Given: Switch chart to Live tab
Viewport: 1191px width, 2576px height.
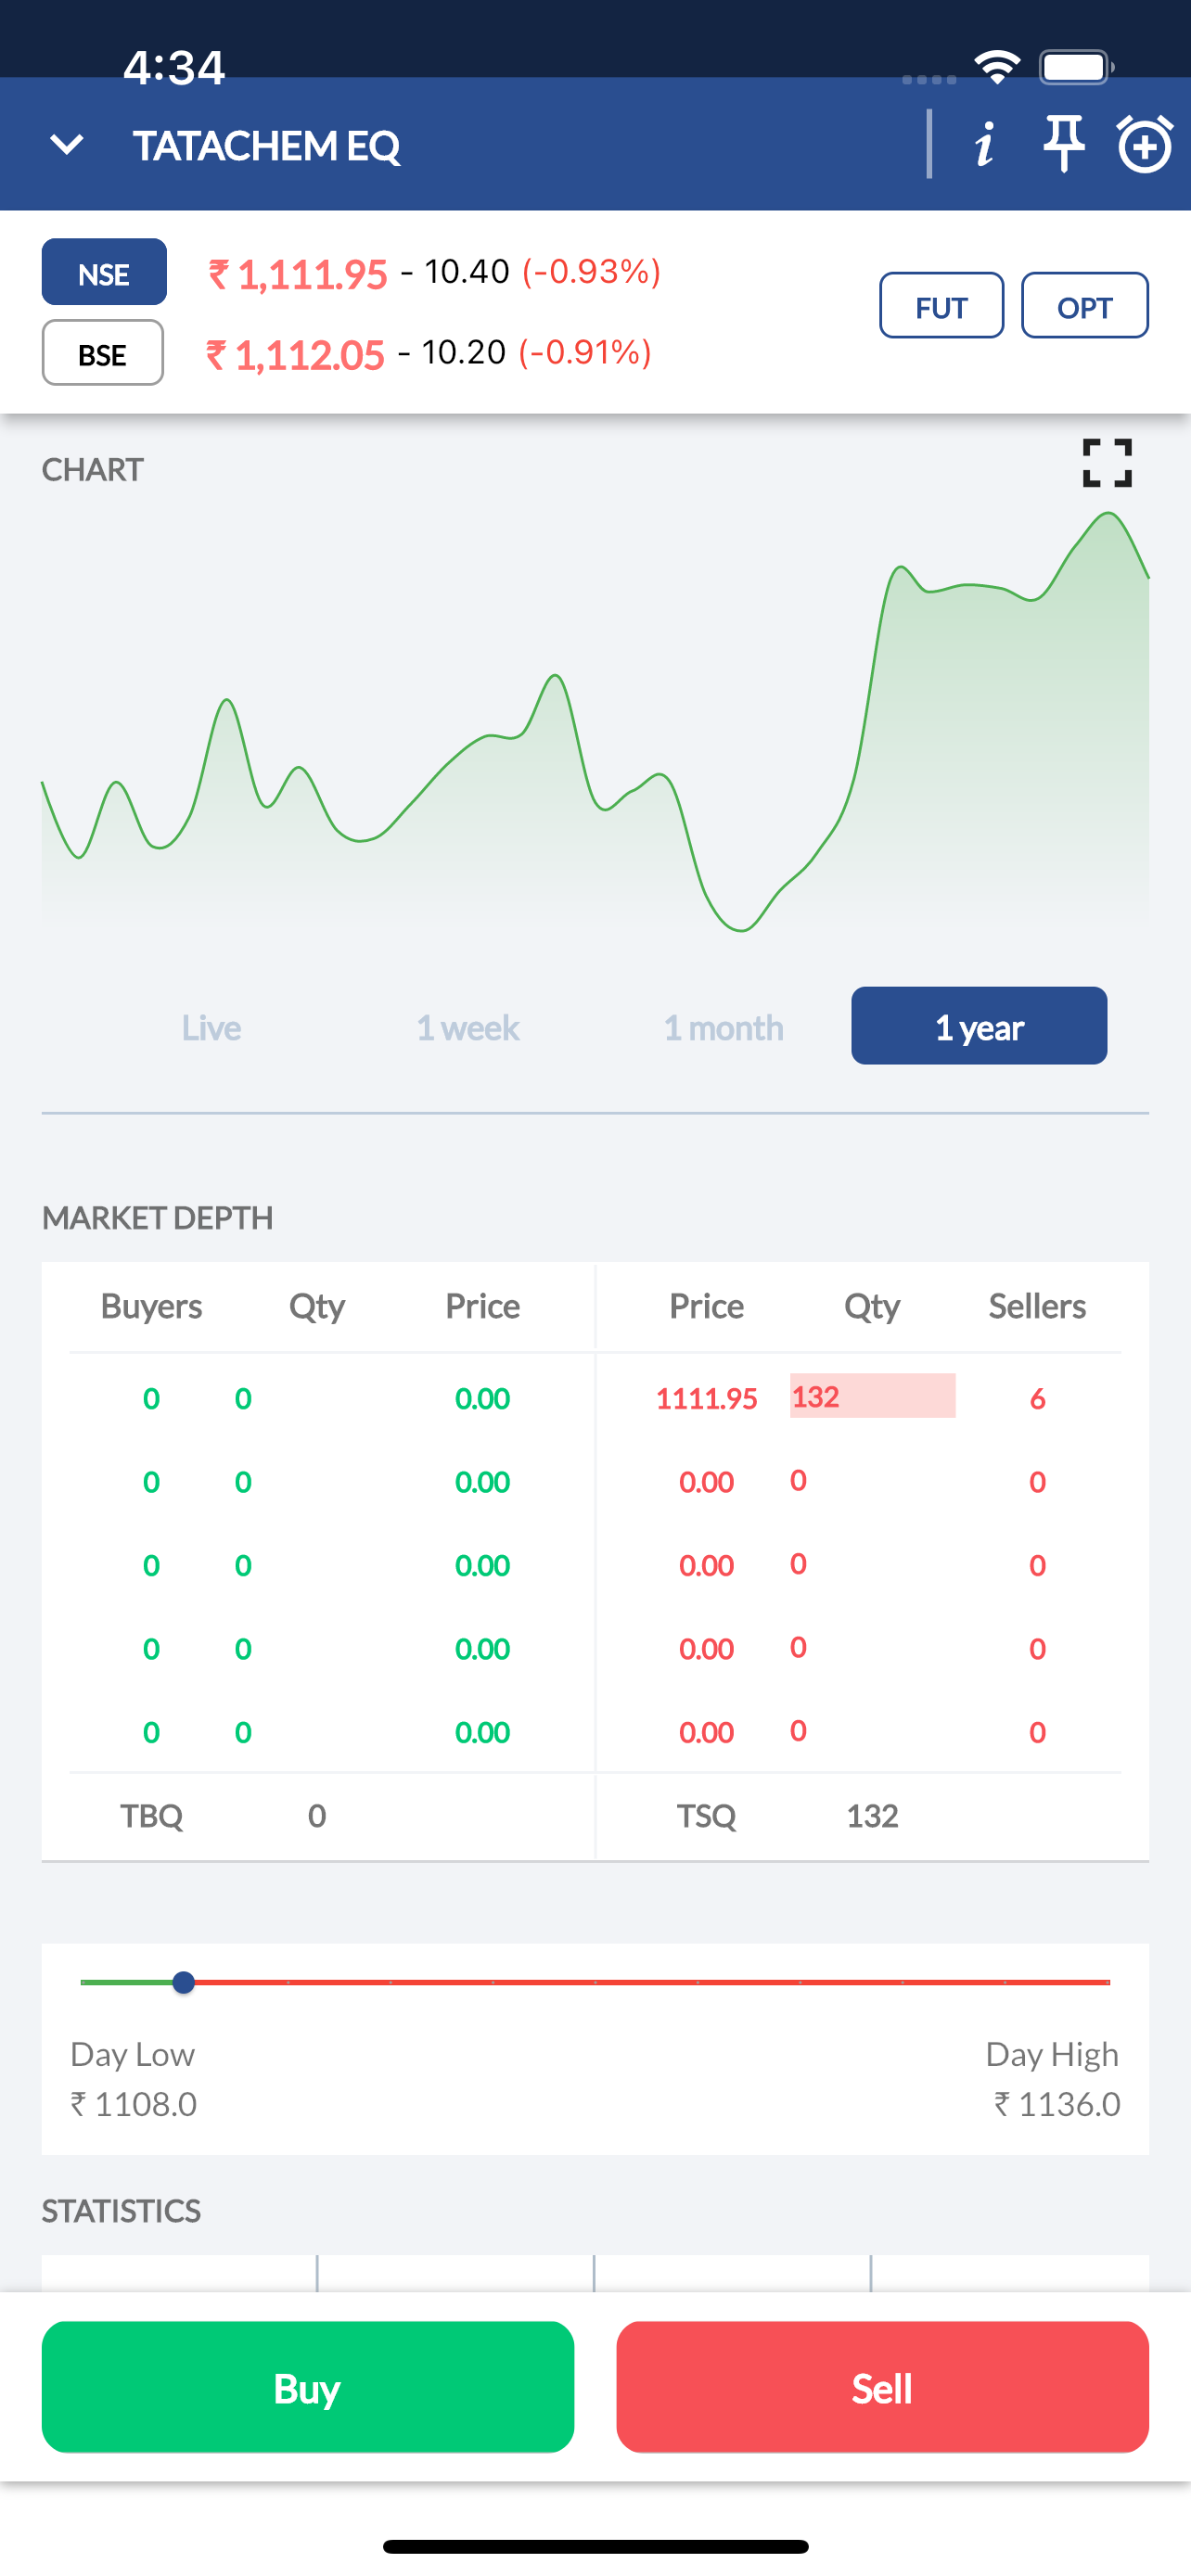Looking at the screenshot, I should pyautogui.click(x=211, y=1027).
